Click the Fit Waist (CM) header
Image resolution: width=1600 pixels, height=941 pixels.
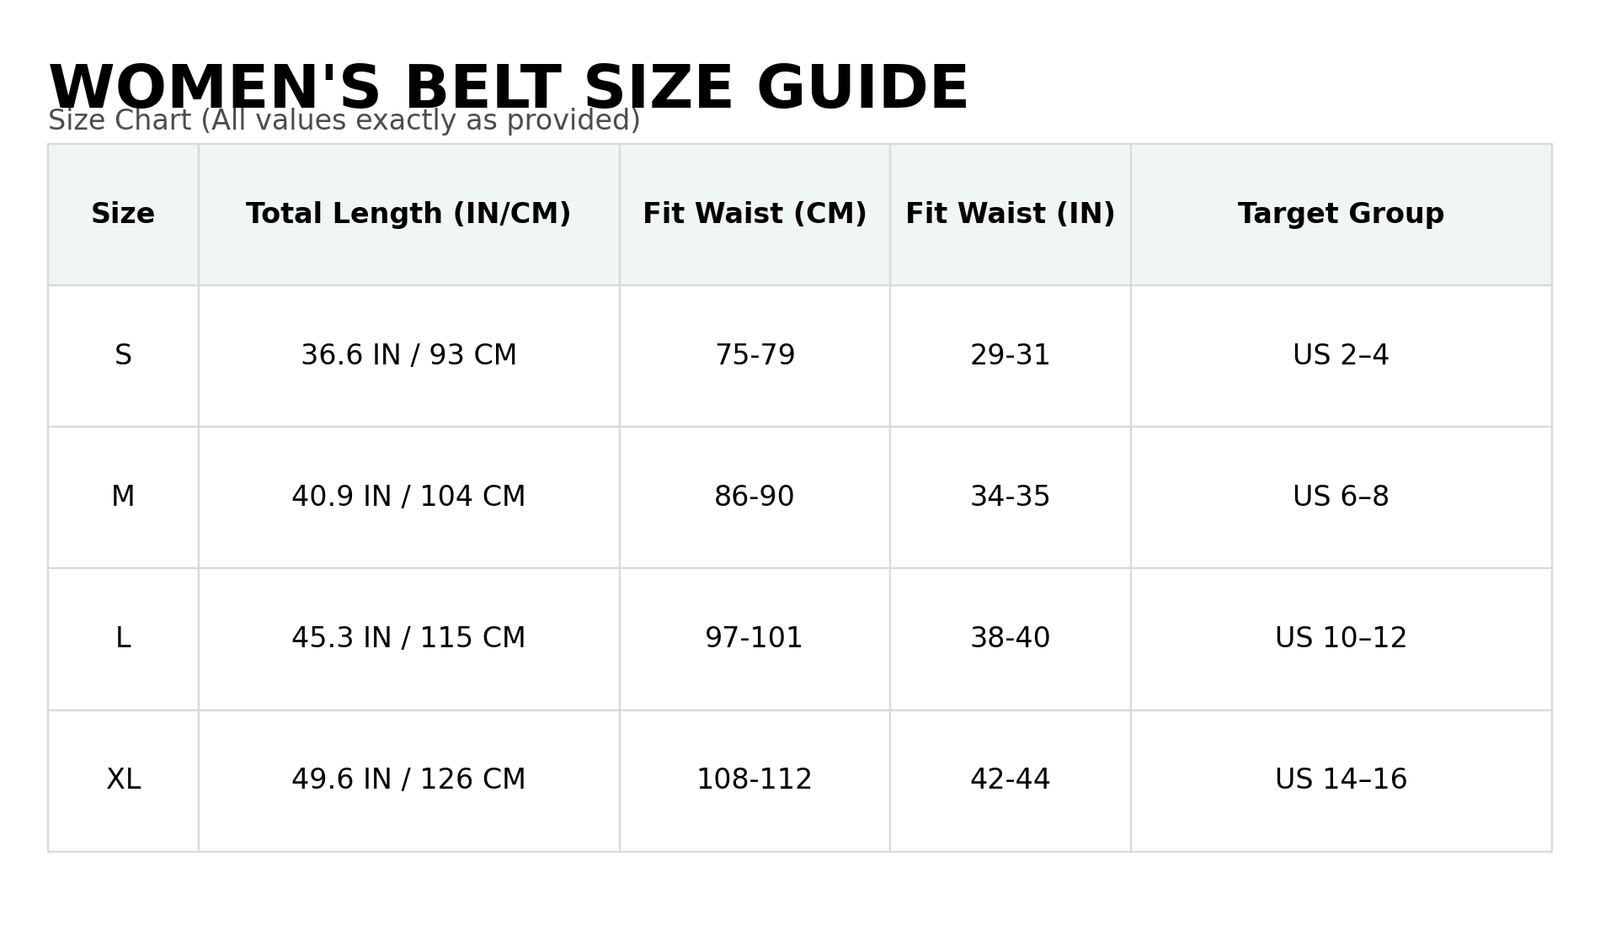pyautogui.click(x=754, y=214)
